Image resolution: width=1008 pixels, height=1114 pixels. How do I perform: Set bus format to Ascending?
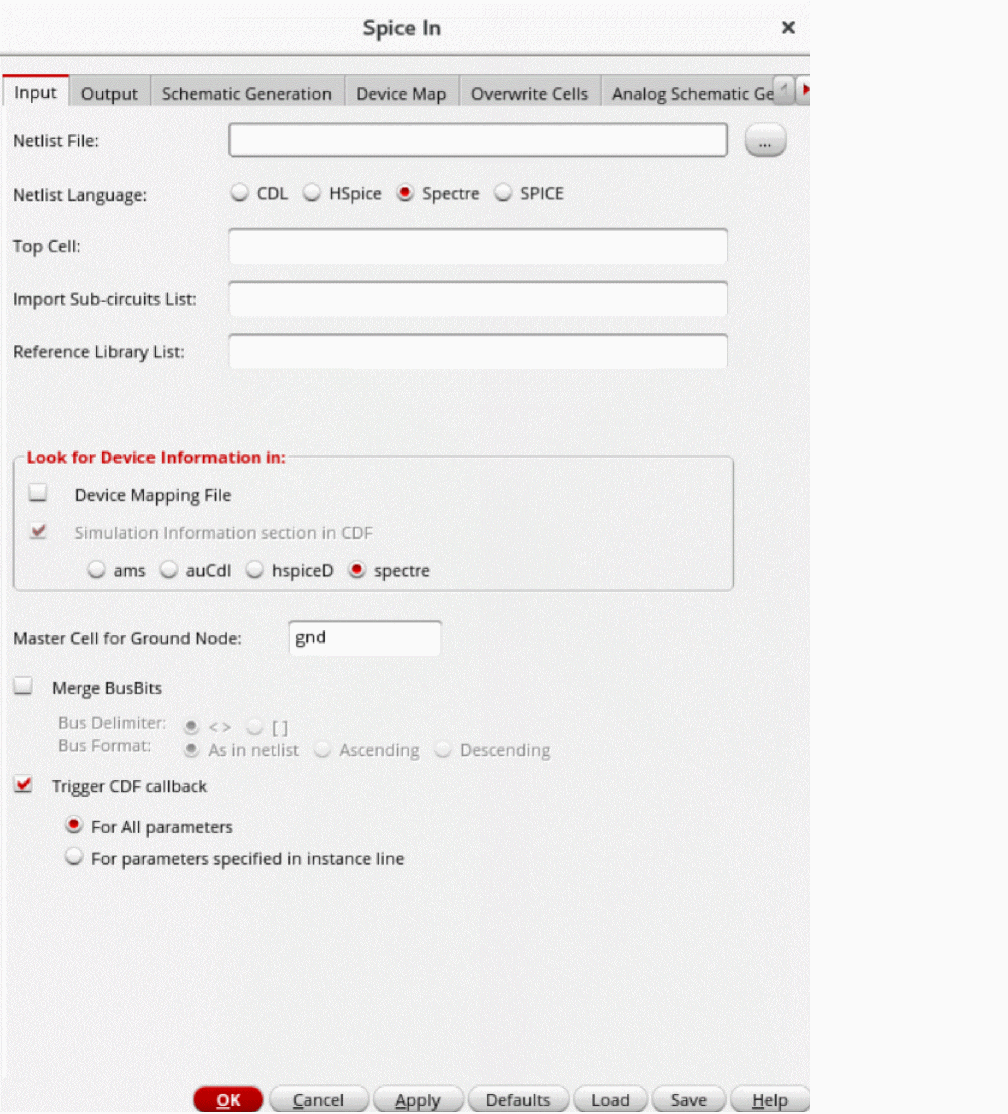[323, 750]
